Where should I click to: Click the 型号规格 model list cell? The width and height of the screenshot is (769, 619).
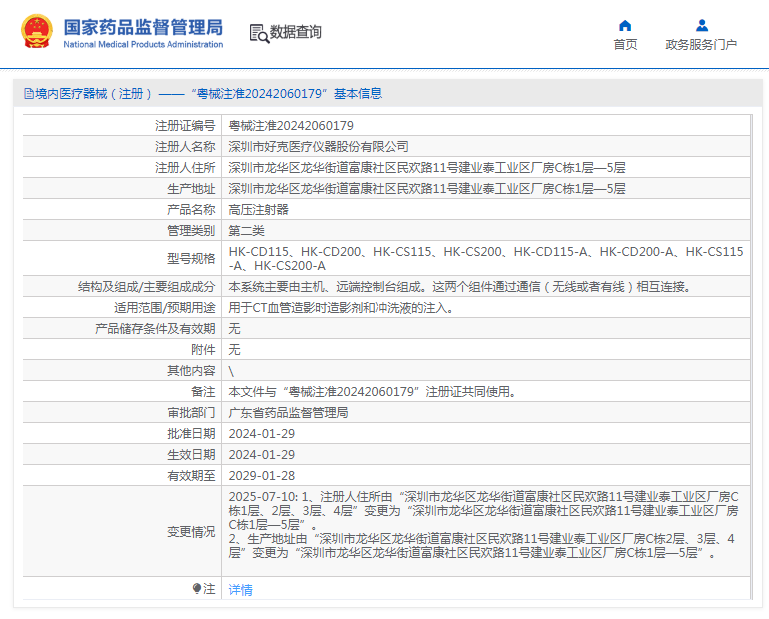click(486, 258)
